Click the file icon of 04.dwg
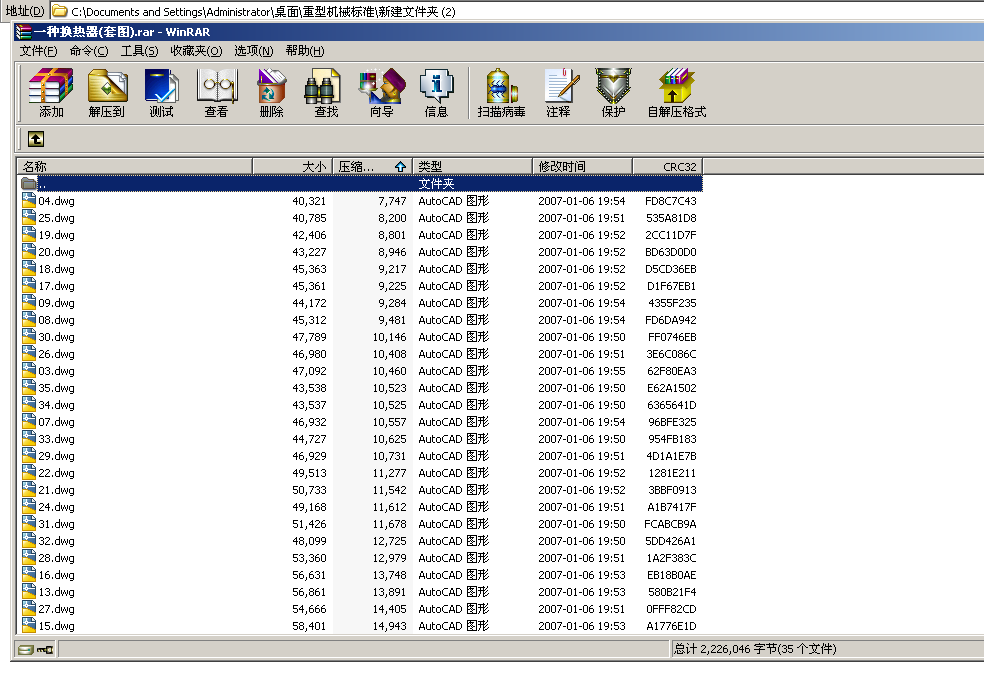Viewport: 984px width, 678px height. [x=28, y=200]
